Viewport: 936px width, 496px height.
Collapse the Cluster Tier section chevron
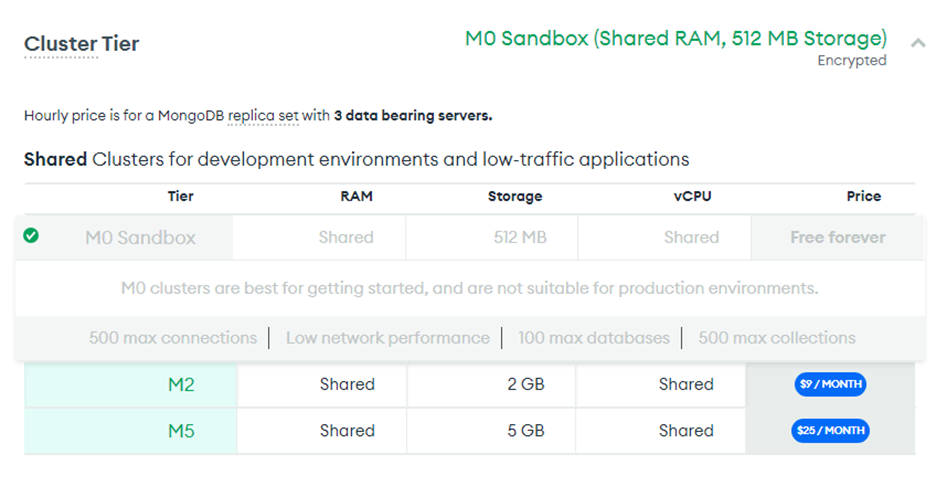tap(917, 43)
